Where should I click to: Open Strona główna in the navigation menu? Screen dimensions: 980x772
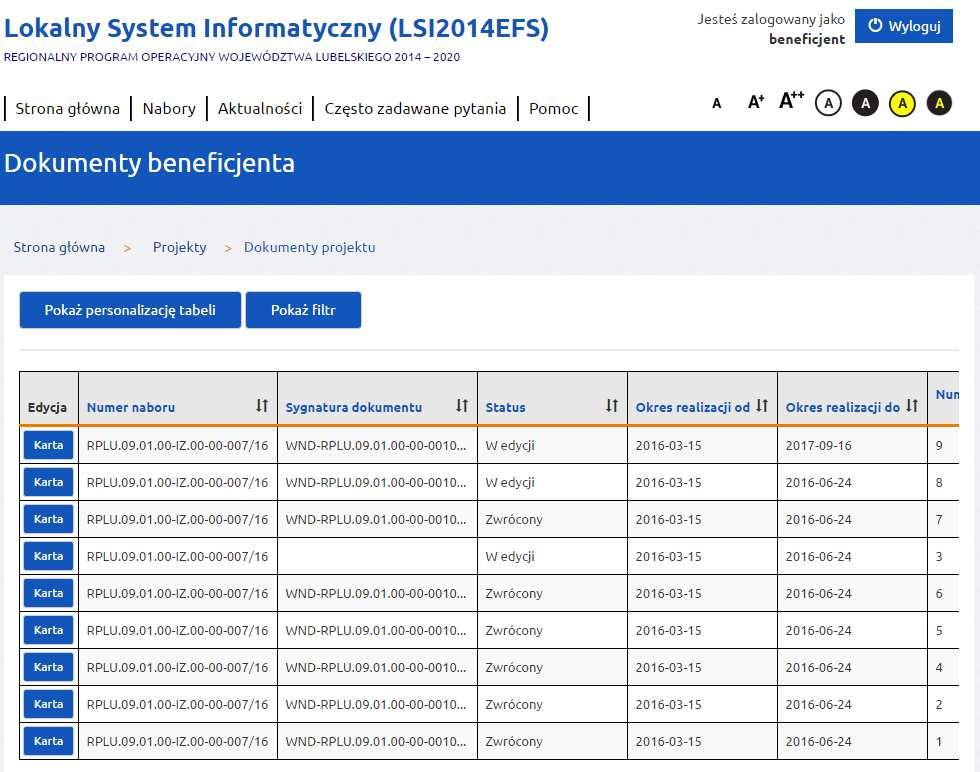coord(68,109)
